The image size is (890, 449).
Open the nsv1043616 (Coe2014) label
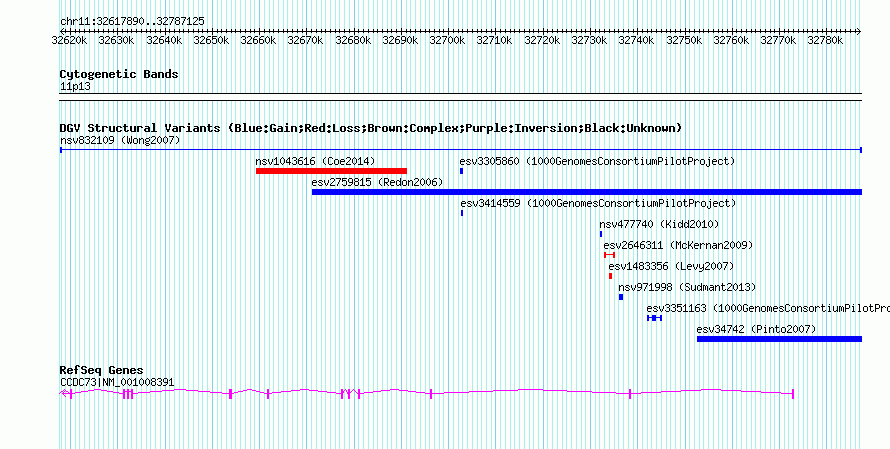315,161
